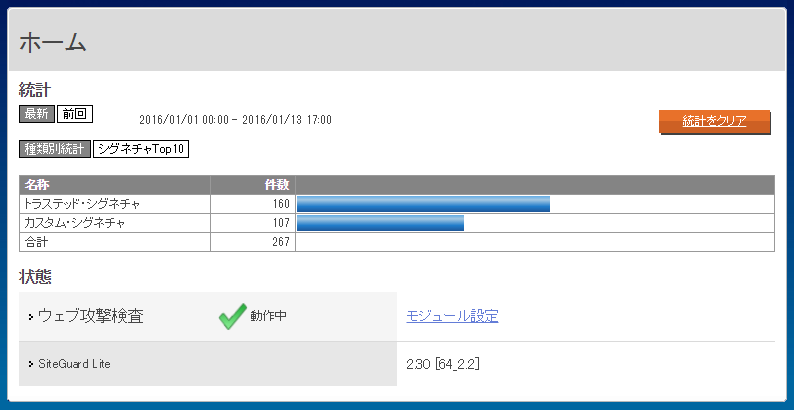The width and height of the screenshot is (794, 410).
Task: Click the 動作中 status text
Action: tap(269, 316)
